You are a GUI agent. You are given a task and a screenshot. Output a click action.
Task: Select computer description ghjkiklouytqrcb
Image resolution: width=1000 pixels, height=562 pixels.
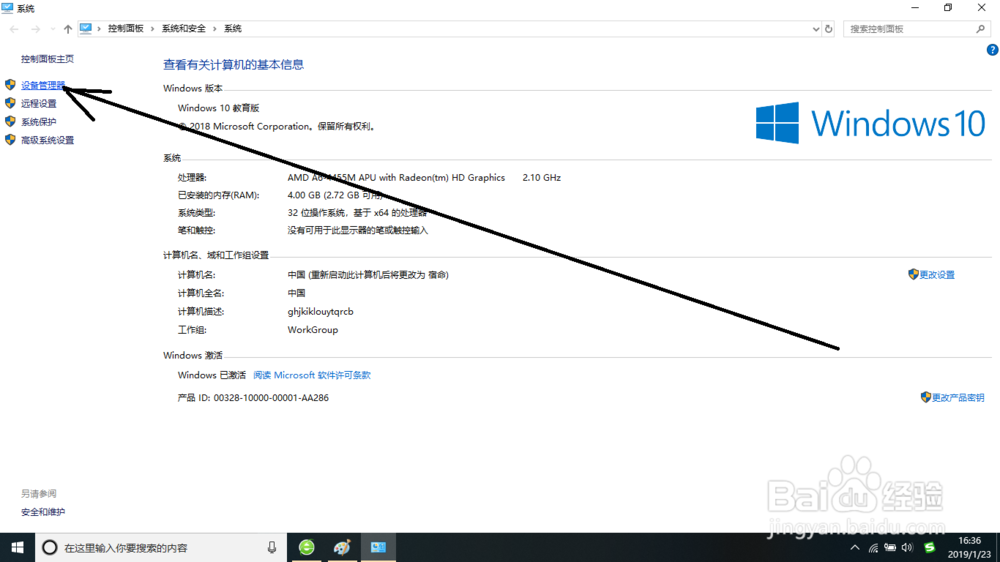(x=320, y=311)
